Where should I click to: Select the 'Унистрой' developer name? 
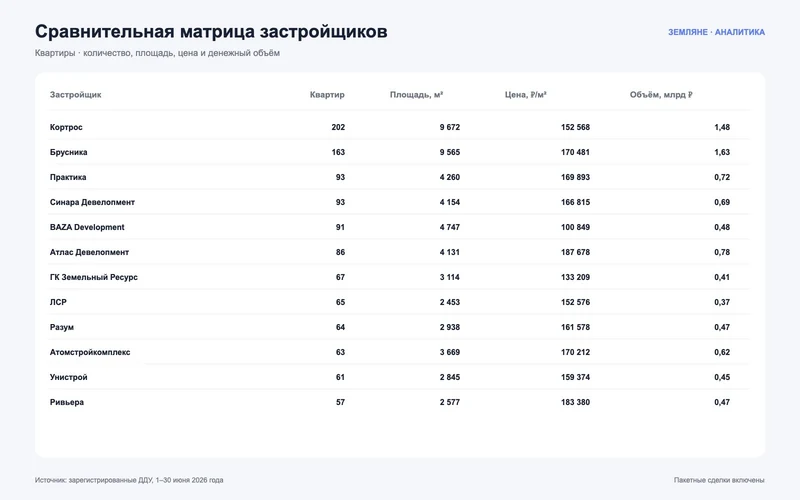[68, 377]
